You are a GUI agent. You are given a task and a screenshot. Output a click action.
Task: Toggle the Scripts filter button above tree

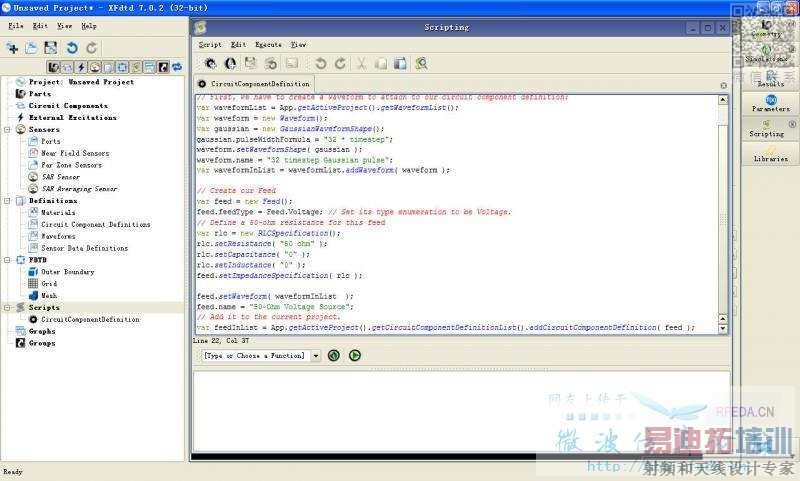[x=136, y=67]
